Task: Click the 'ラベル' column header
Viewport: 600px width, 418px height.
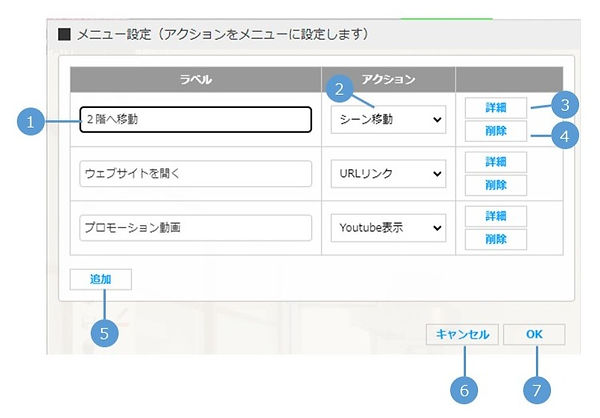Action: pyautogui.click(x=195, y=78)
